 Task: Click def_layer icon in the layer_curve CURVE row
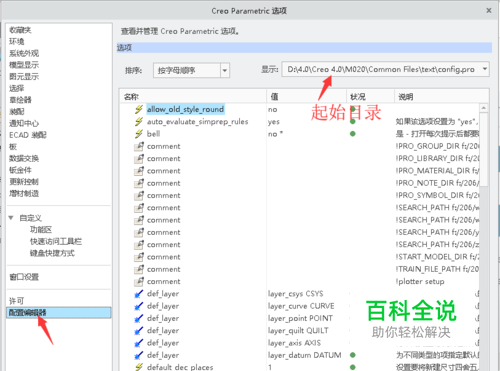click(x=139, y=306)
